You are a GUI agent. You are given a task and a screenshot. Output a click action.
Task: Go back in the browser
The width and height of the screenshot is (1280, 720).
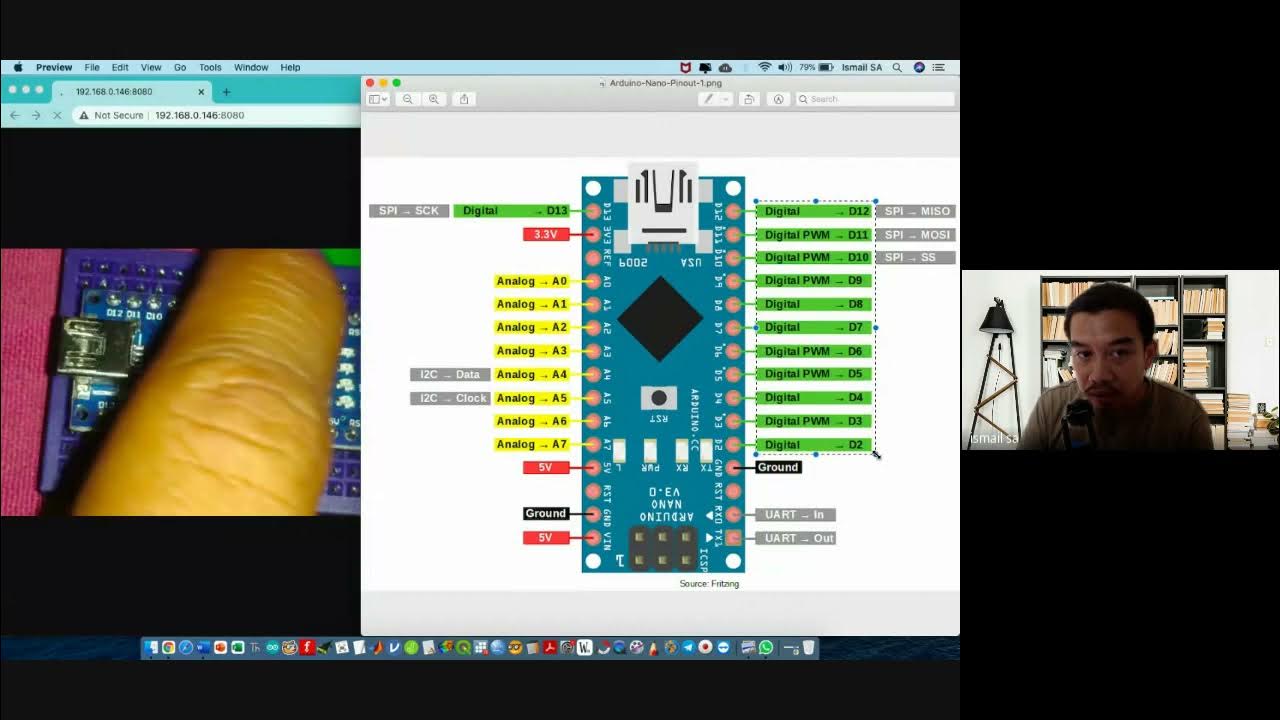tap(14, 115)
